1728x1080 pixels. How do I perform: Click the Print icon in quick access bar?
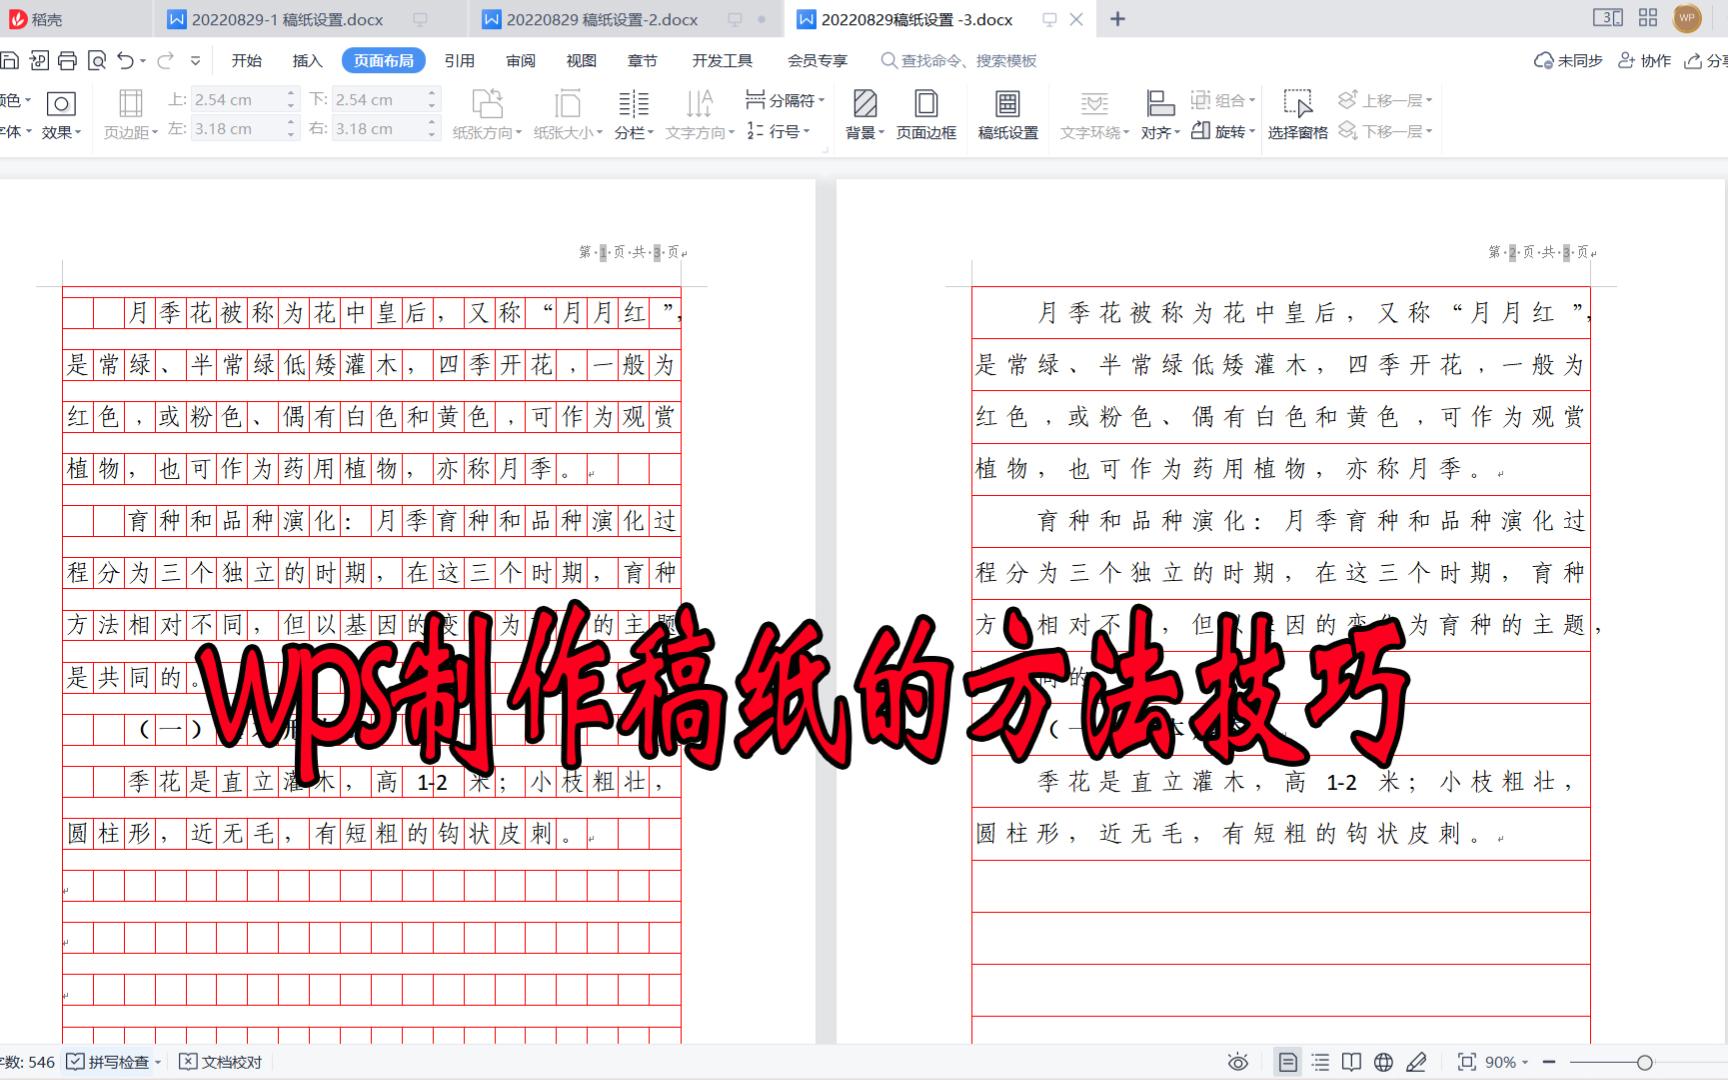click(x=67, y=61)
